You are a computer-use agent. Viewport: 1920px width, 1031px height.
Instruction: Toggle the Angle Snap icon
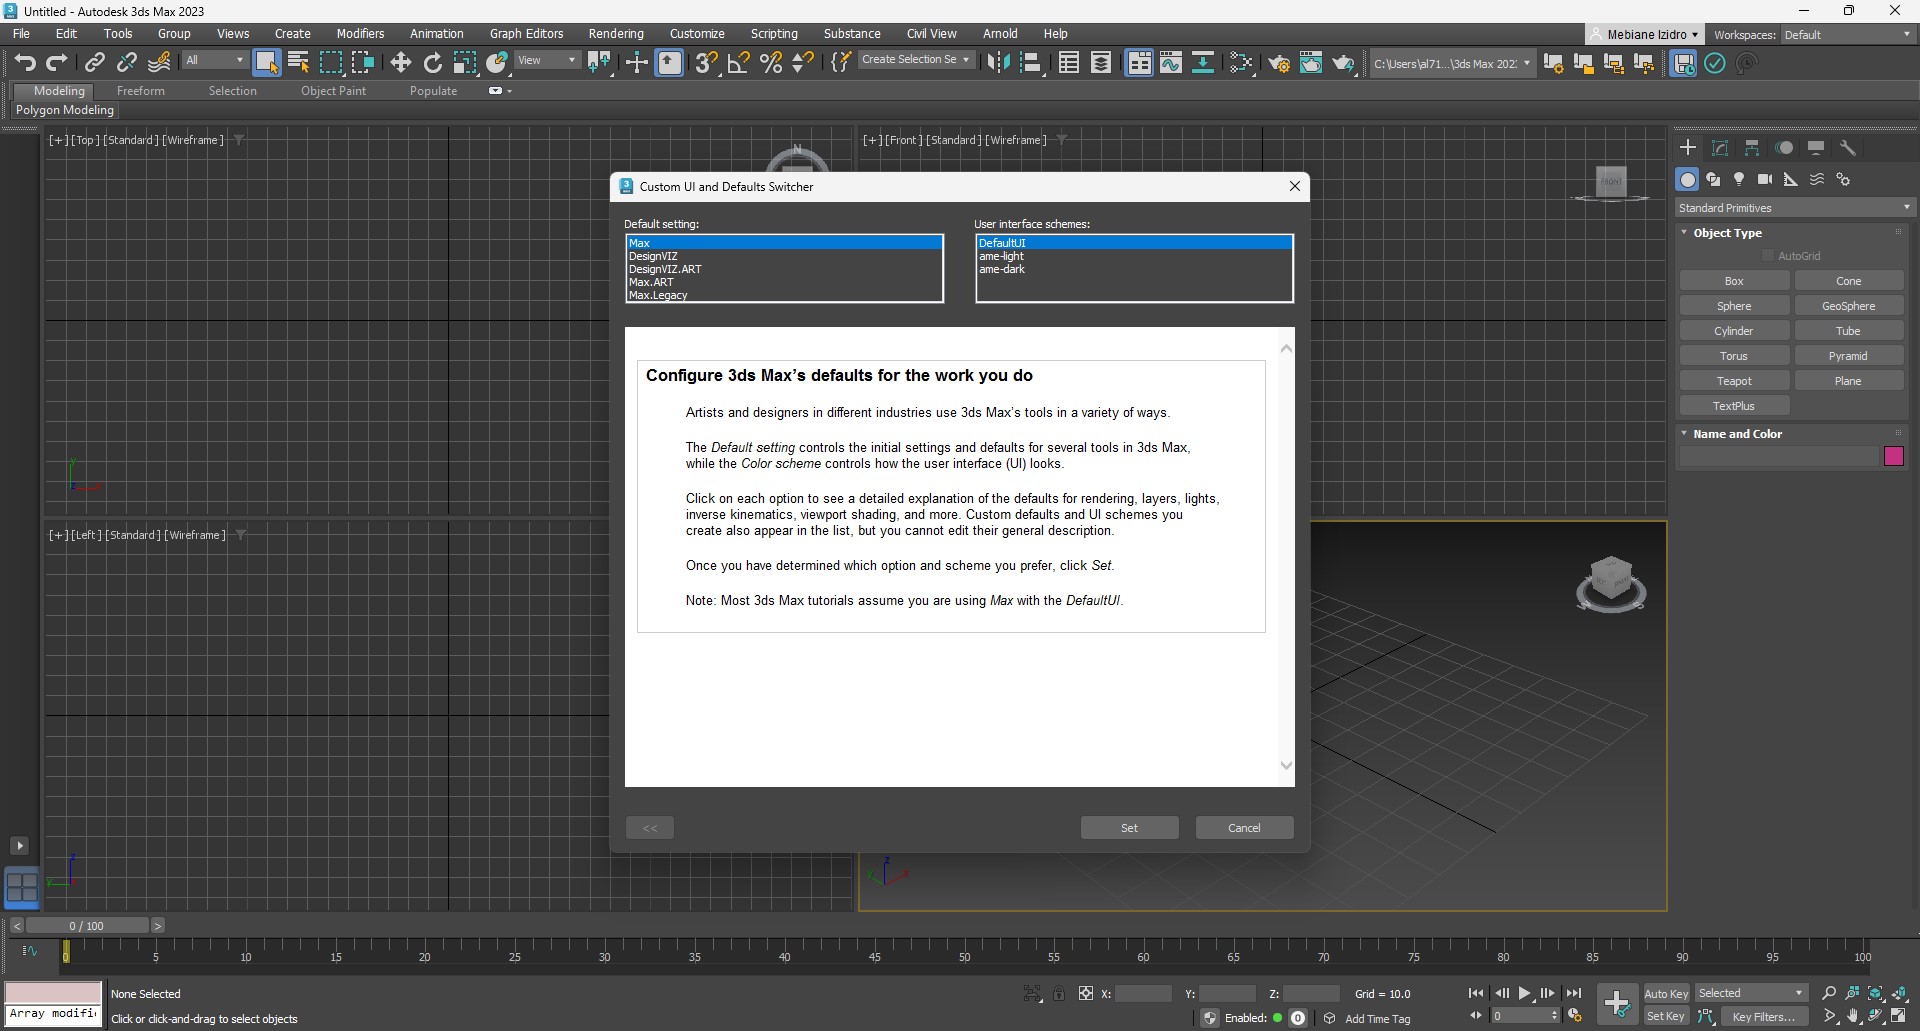pyautogui.click(x=739, y=63)
